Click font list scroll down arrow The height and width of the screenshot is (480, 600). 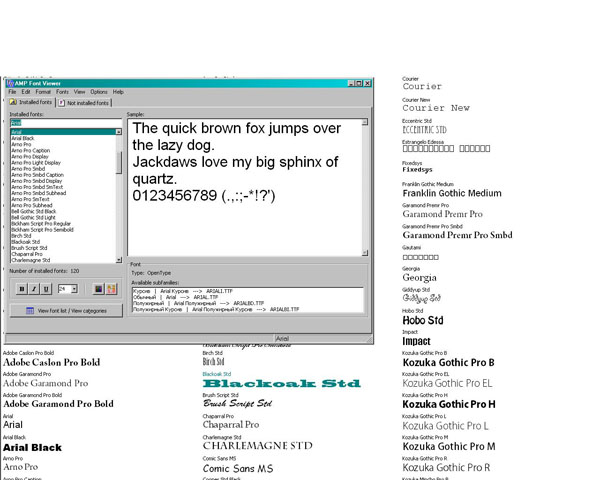119,260
